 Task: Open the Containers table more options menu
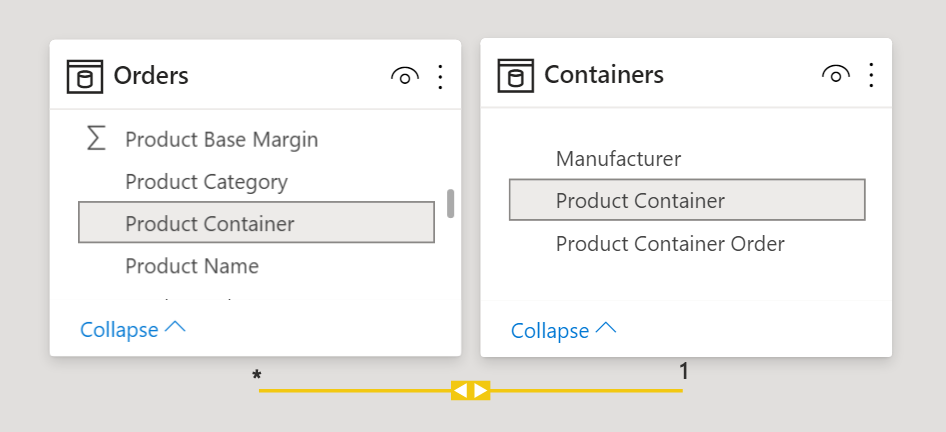pyautogui.click(x=871, y=75)
